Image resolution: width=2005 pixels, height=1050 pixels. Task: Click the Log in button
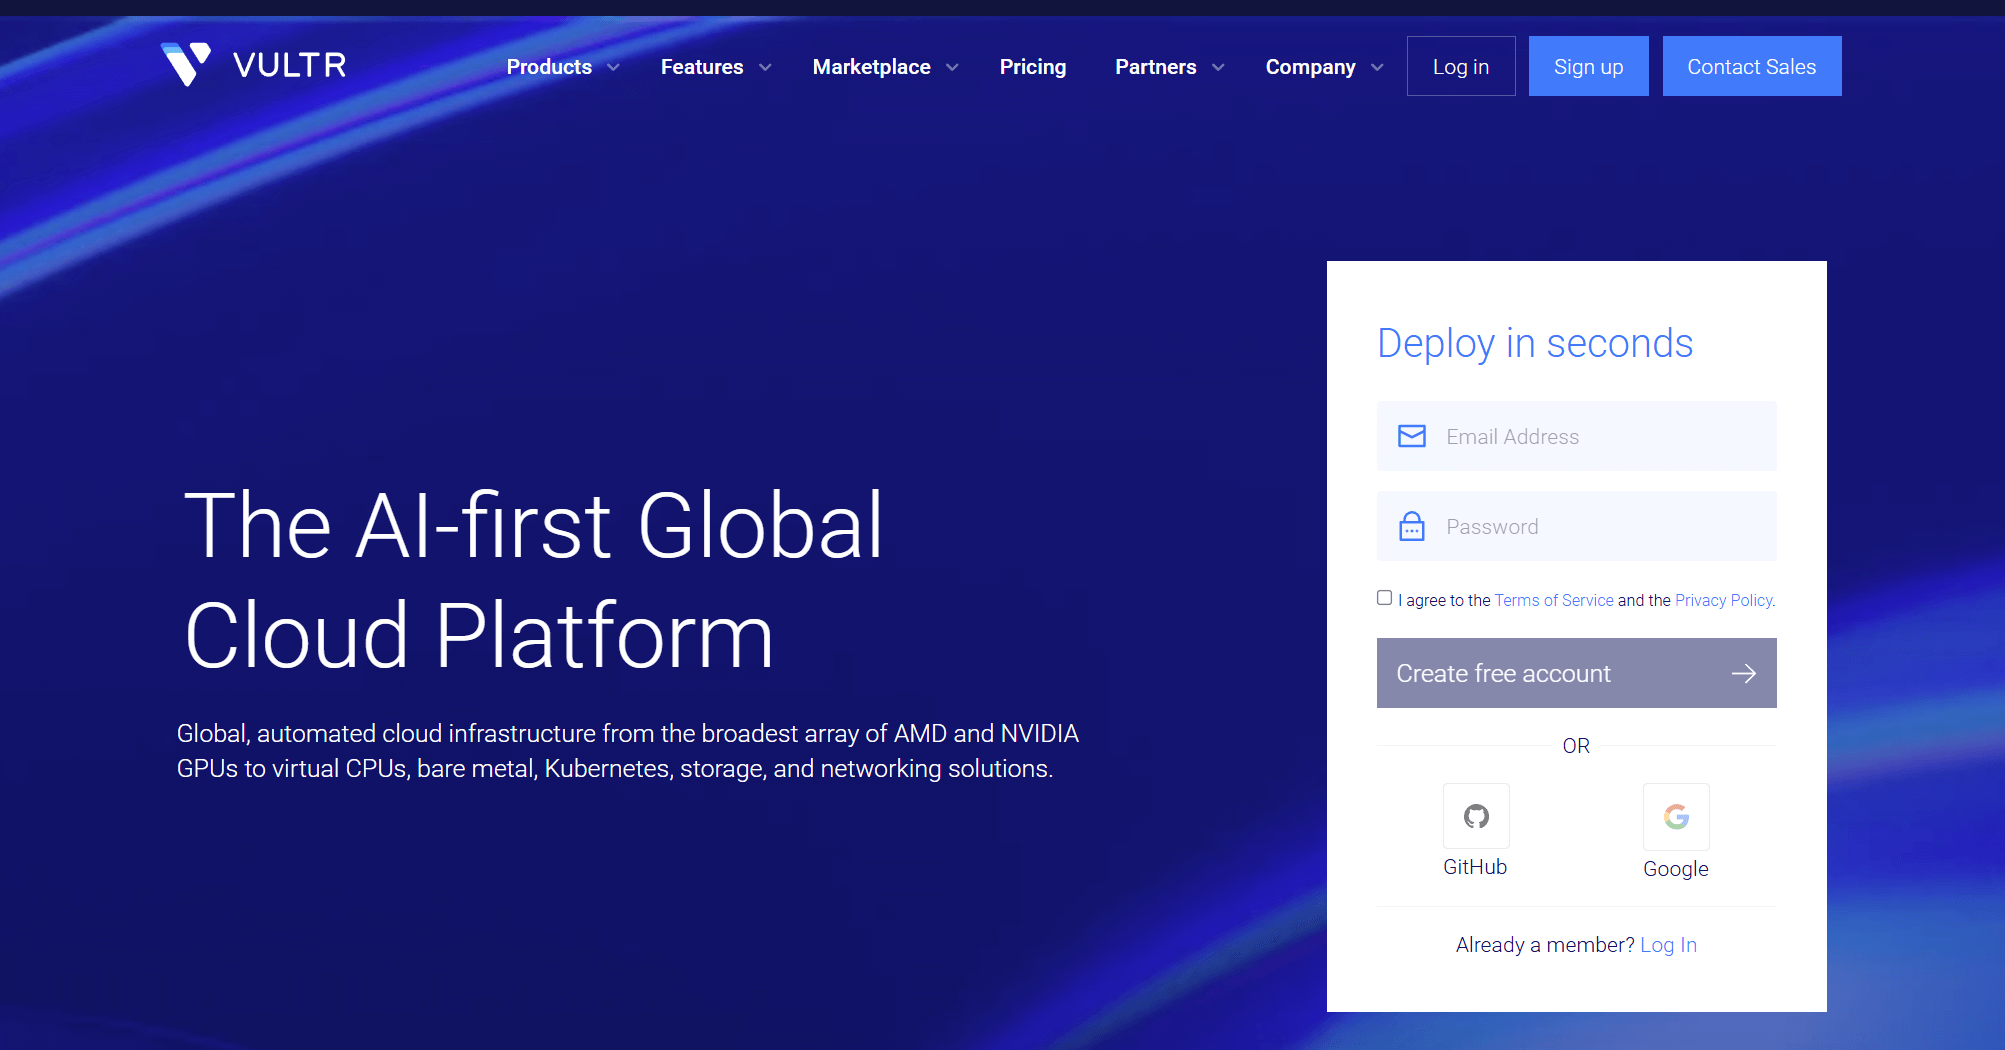(x=1461, y=66)
